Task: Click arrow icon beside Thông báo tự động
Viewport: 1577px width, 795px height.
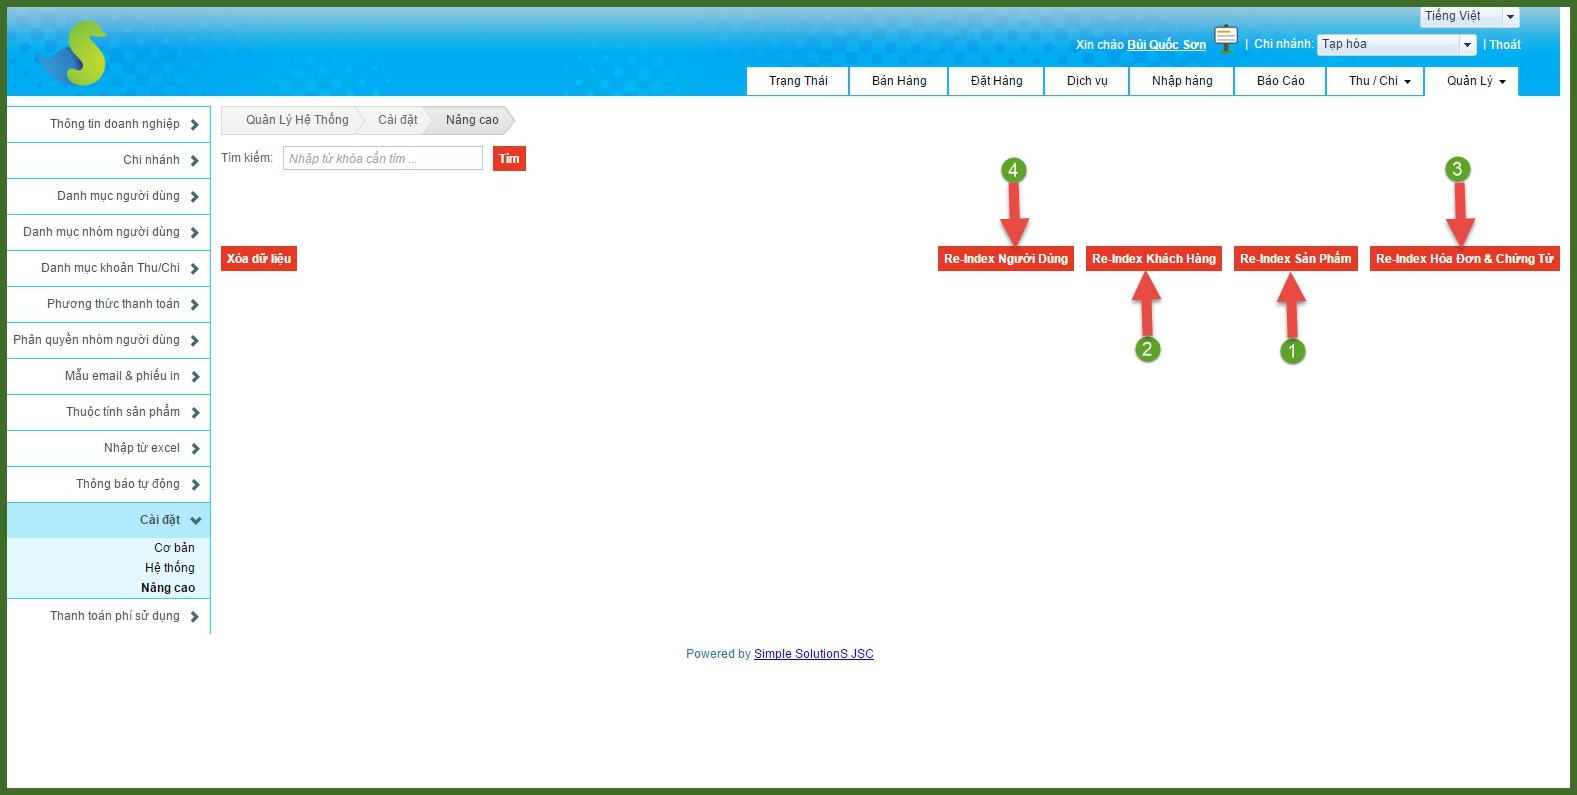Action: point(195,485)
